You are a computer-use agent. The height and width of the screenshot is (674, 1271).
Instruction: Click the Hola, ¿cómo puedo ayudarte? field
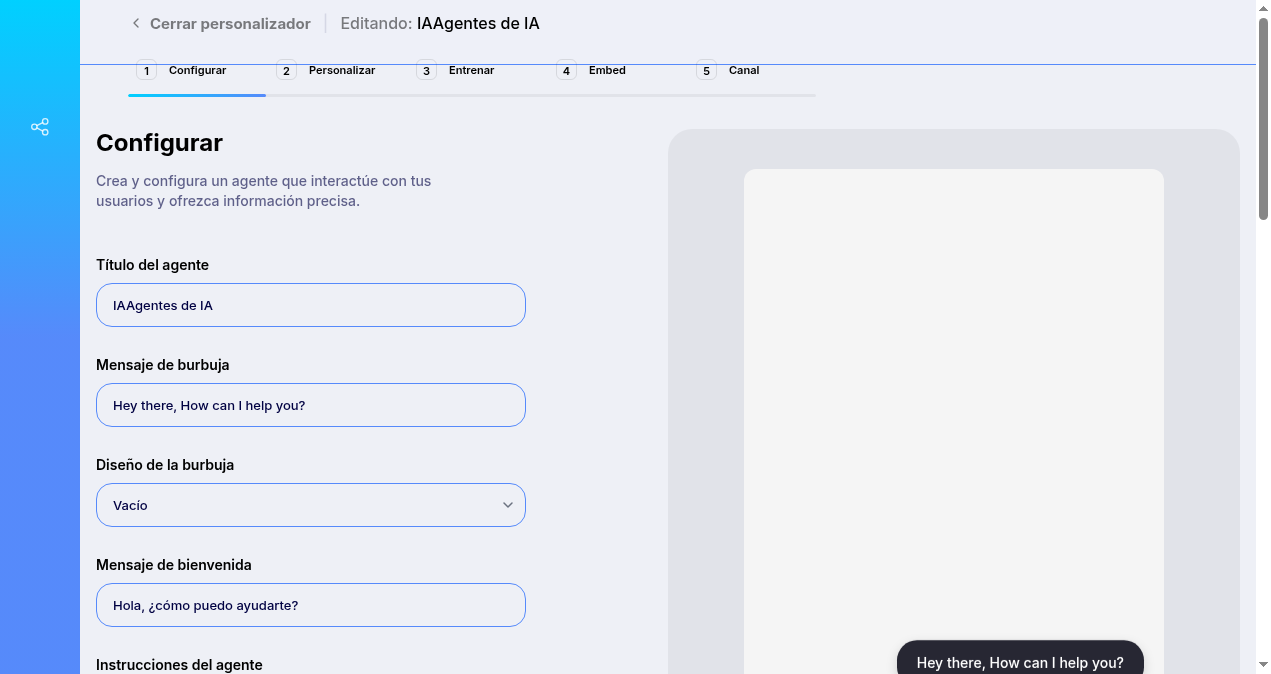[310, 605]
